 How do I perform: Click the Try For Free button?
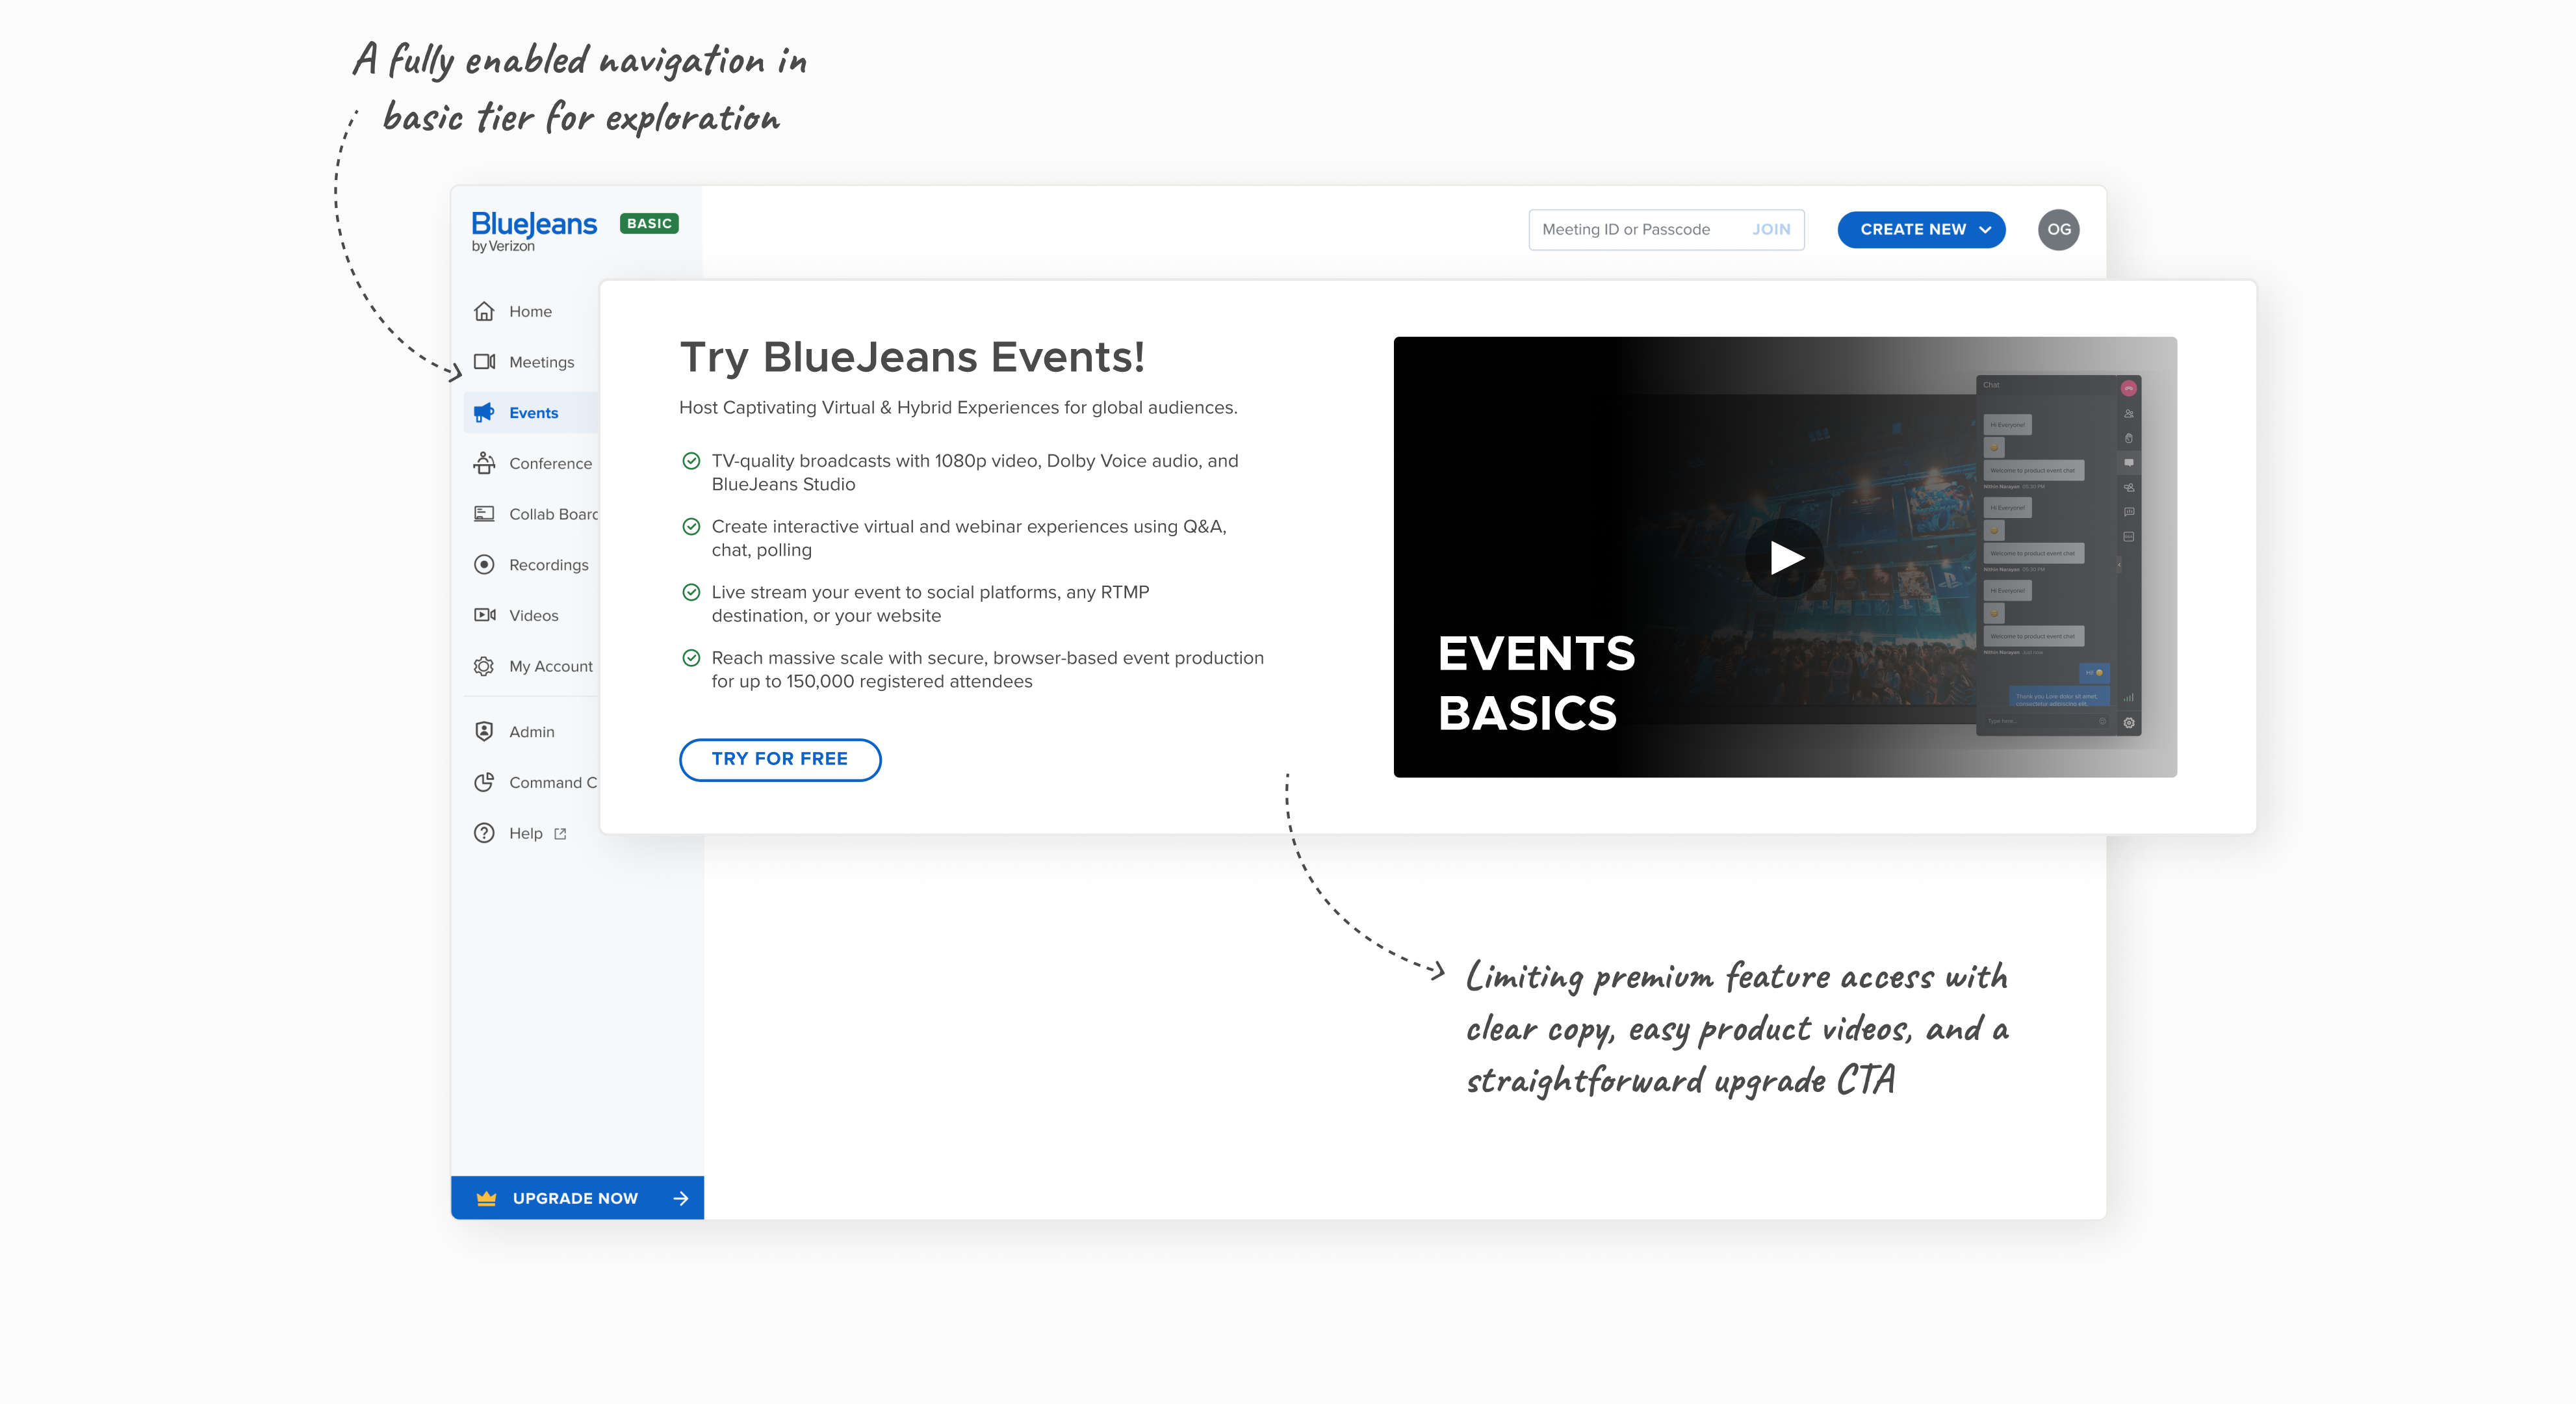point(779,759)
